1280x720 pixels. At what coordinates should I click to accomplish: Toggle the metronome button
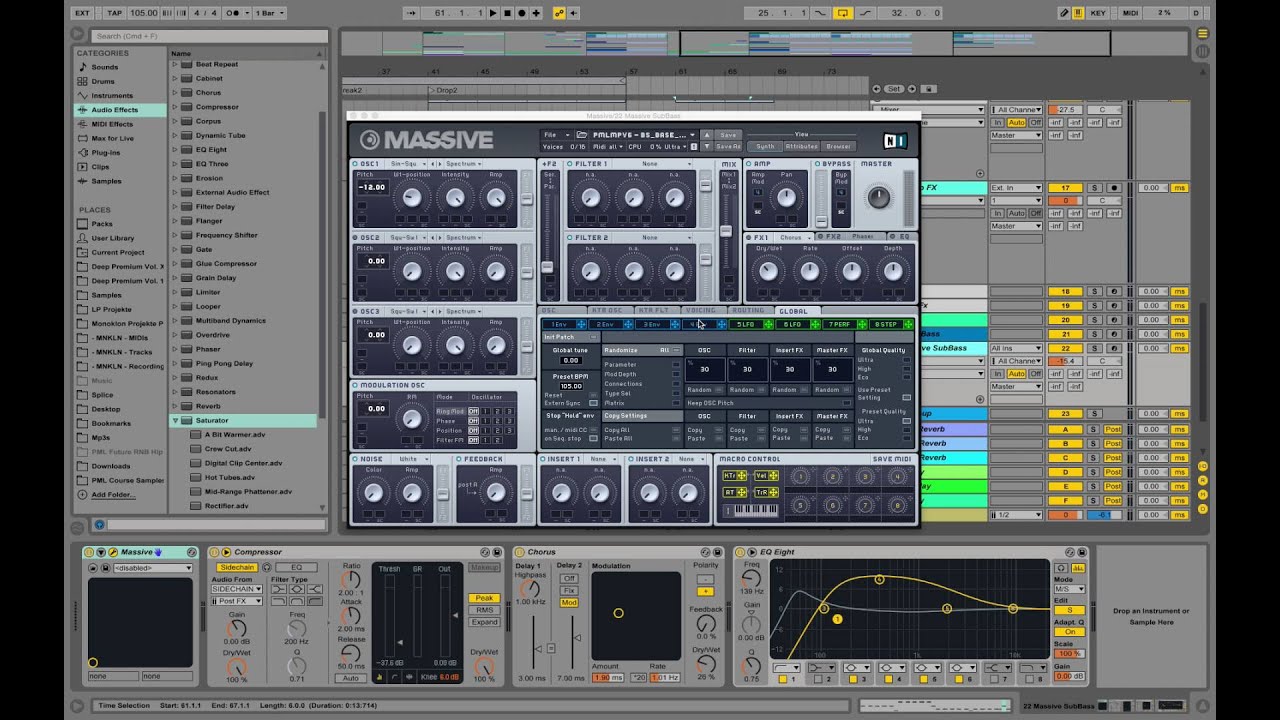(x=234, y=13)
